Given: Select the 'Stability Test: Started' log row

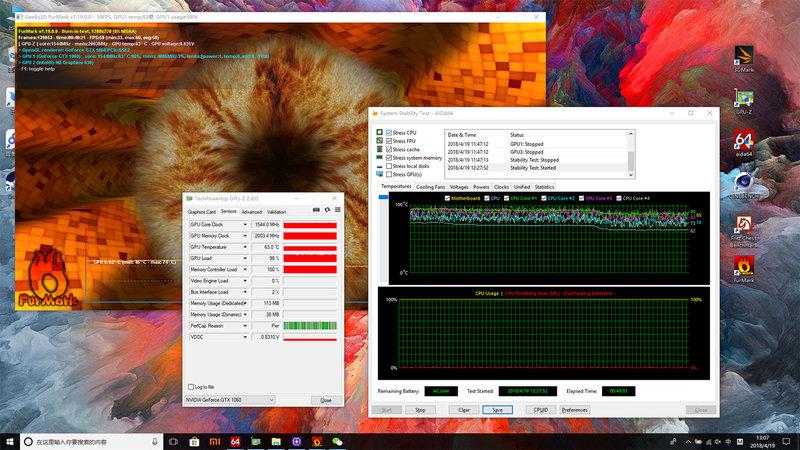Looking at the screenshot, I should click(537, 168).
